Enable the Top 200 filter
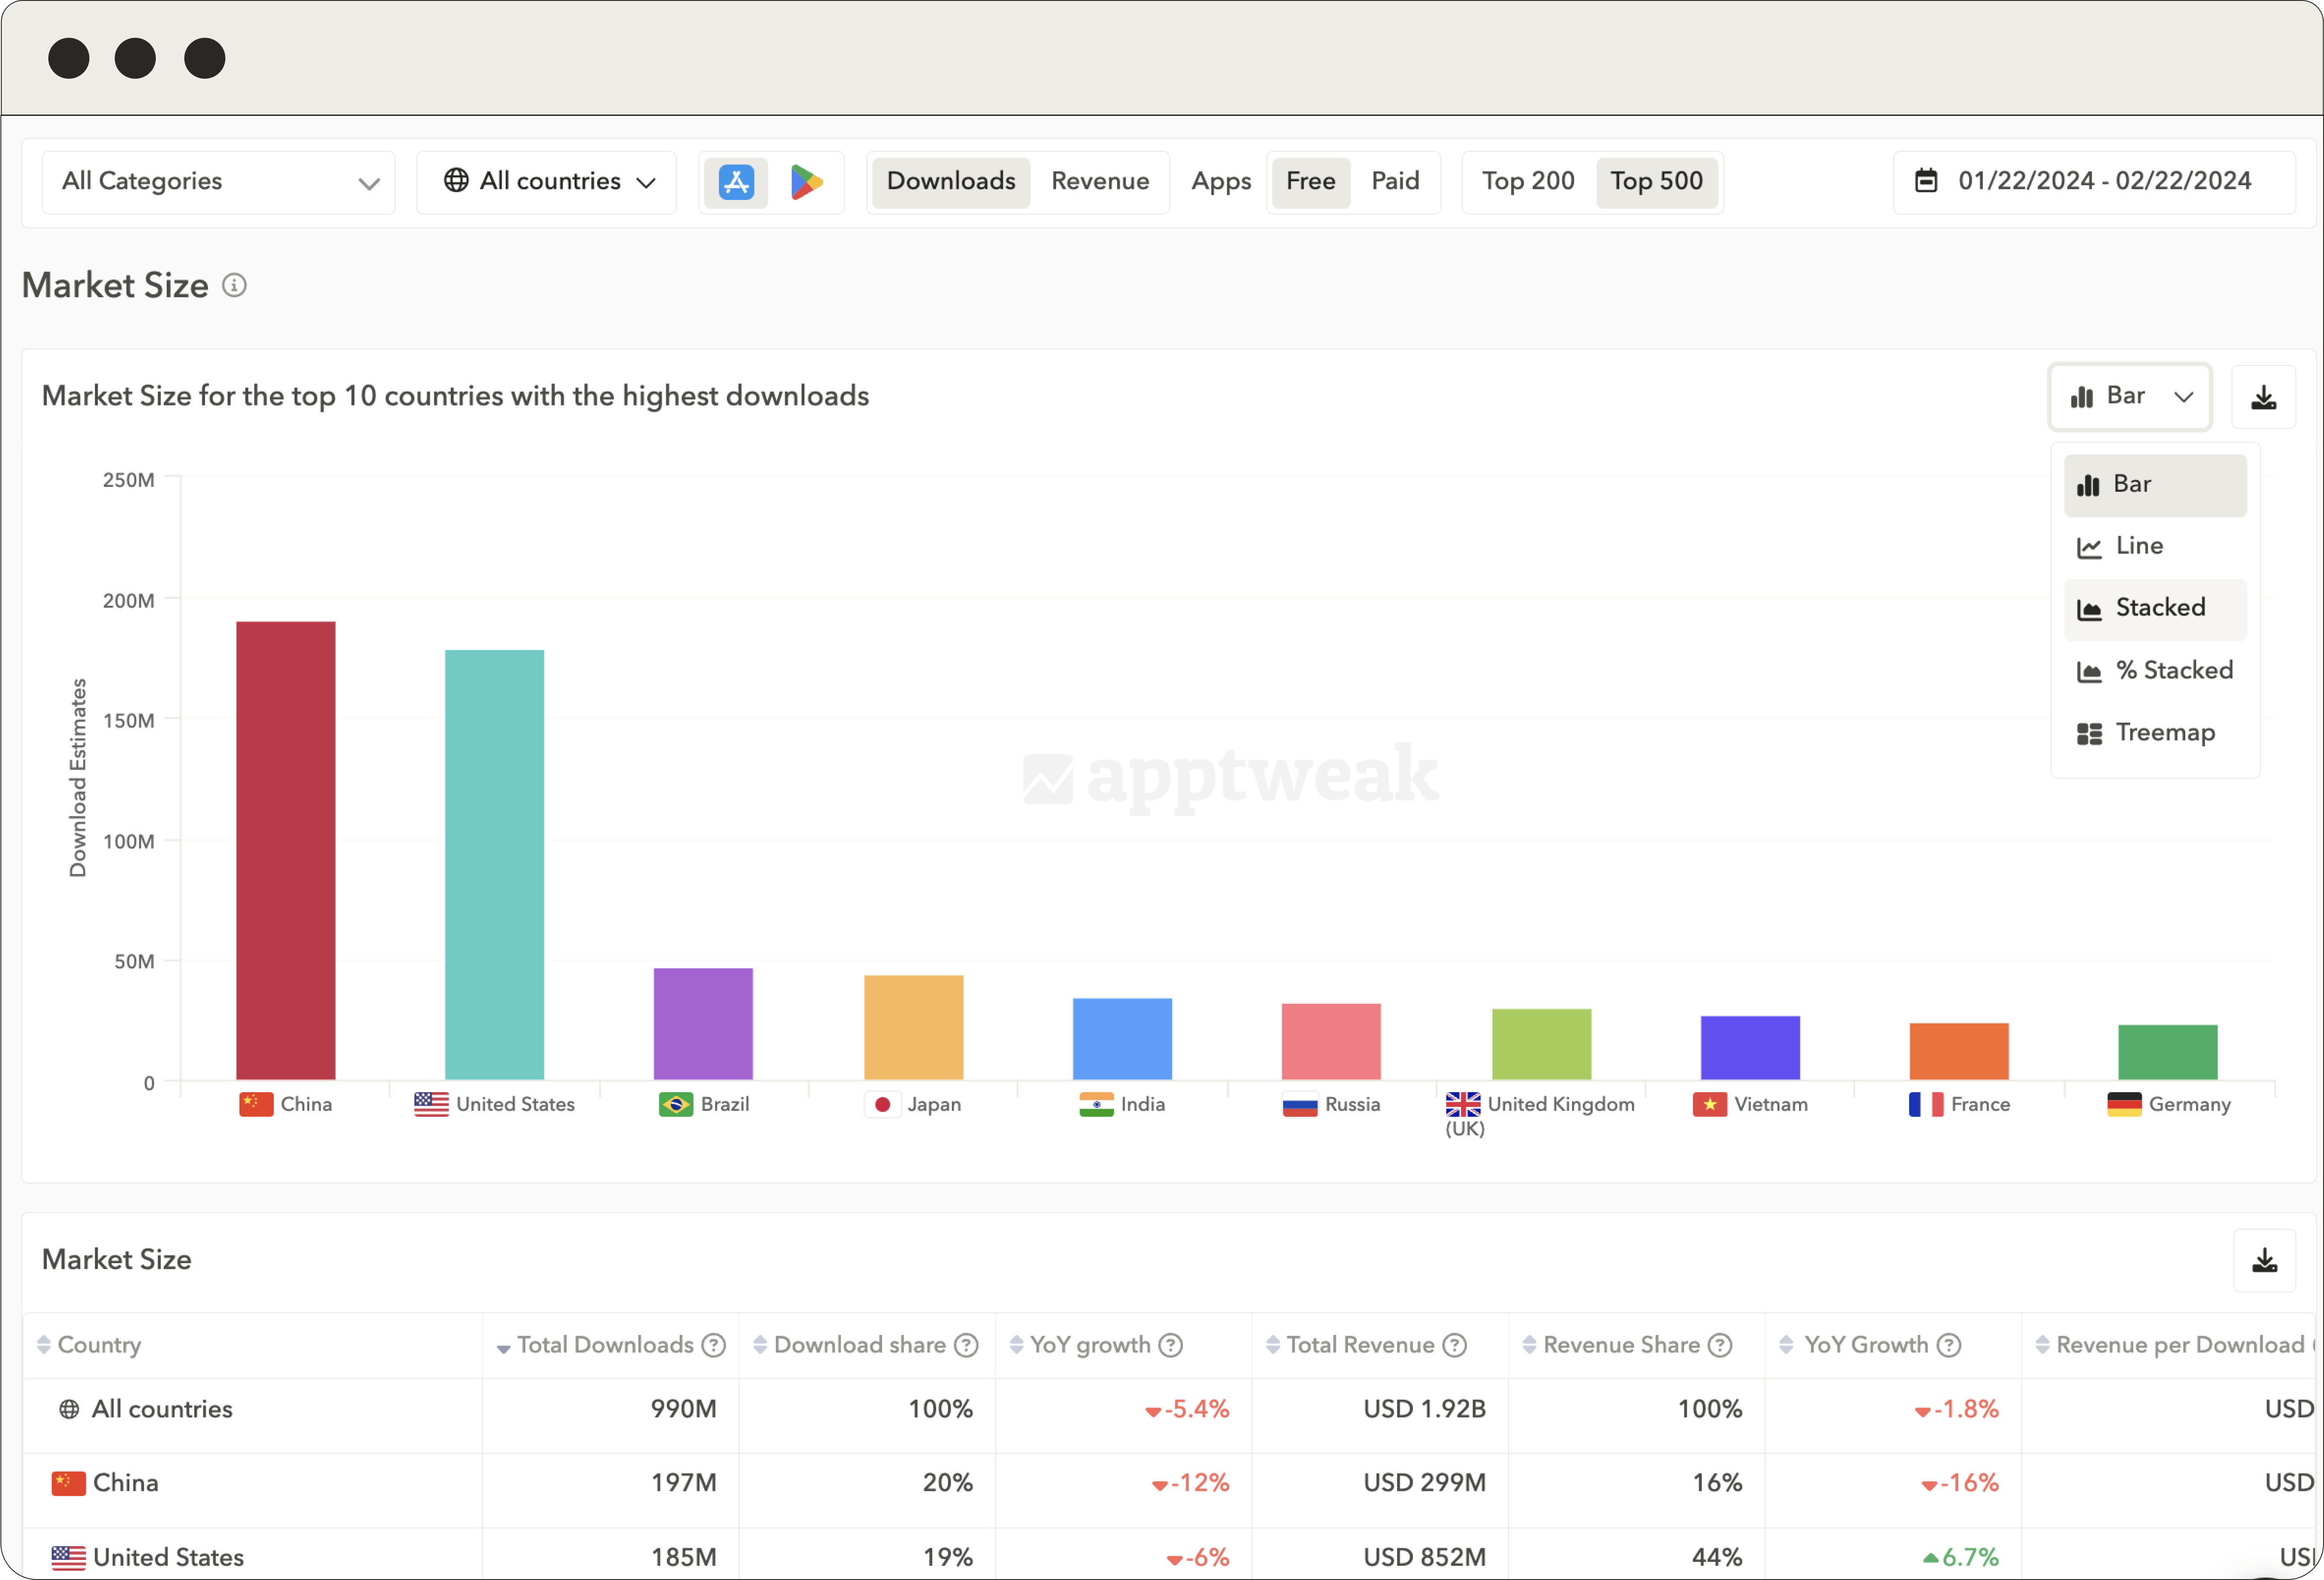Viewport: 2324px width, 1580px height. click(x=1527, y=181)
